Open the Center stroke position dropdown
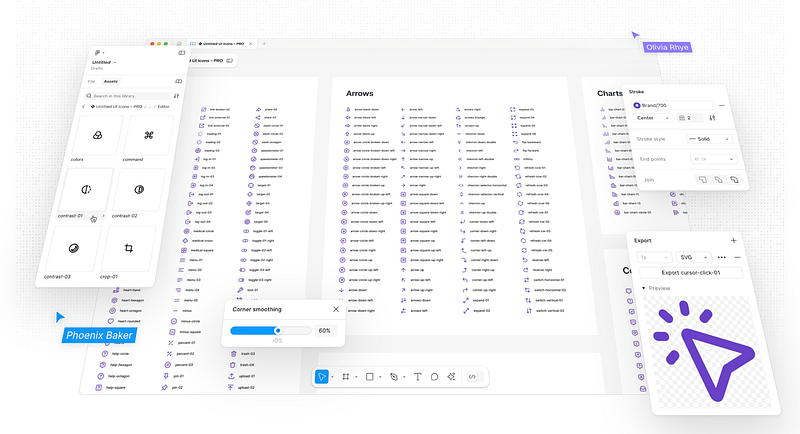Viewport: 800px width, 434px height. tap(653, 118)
